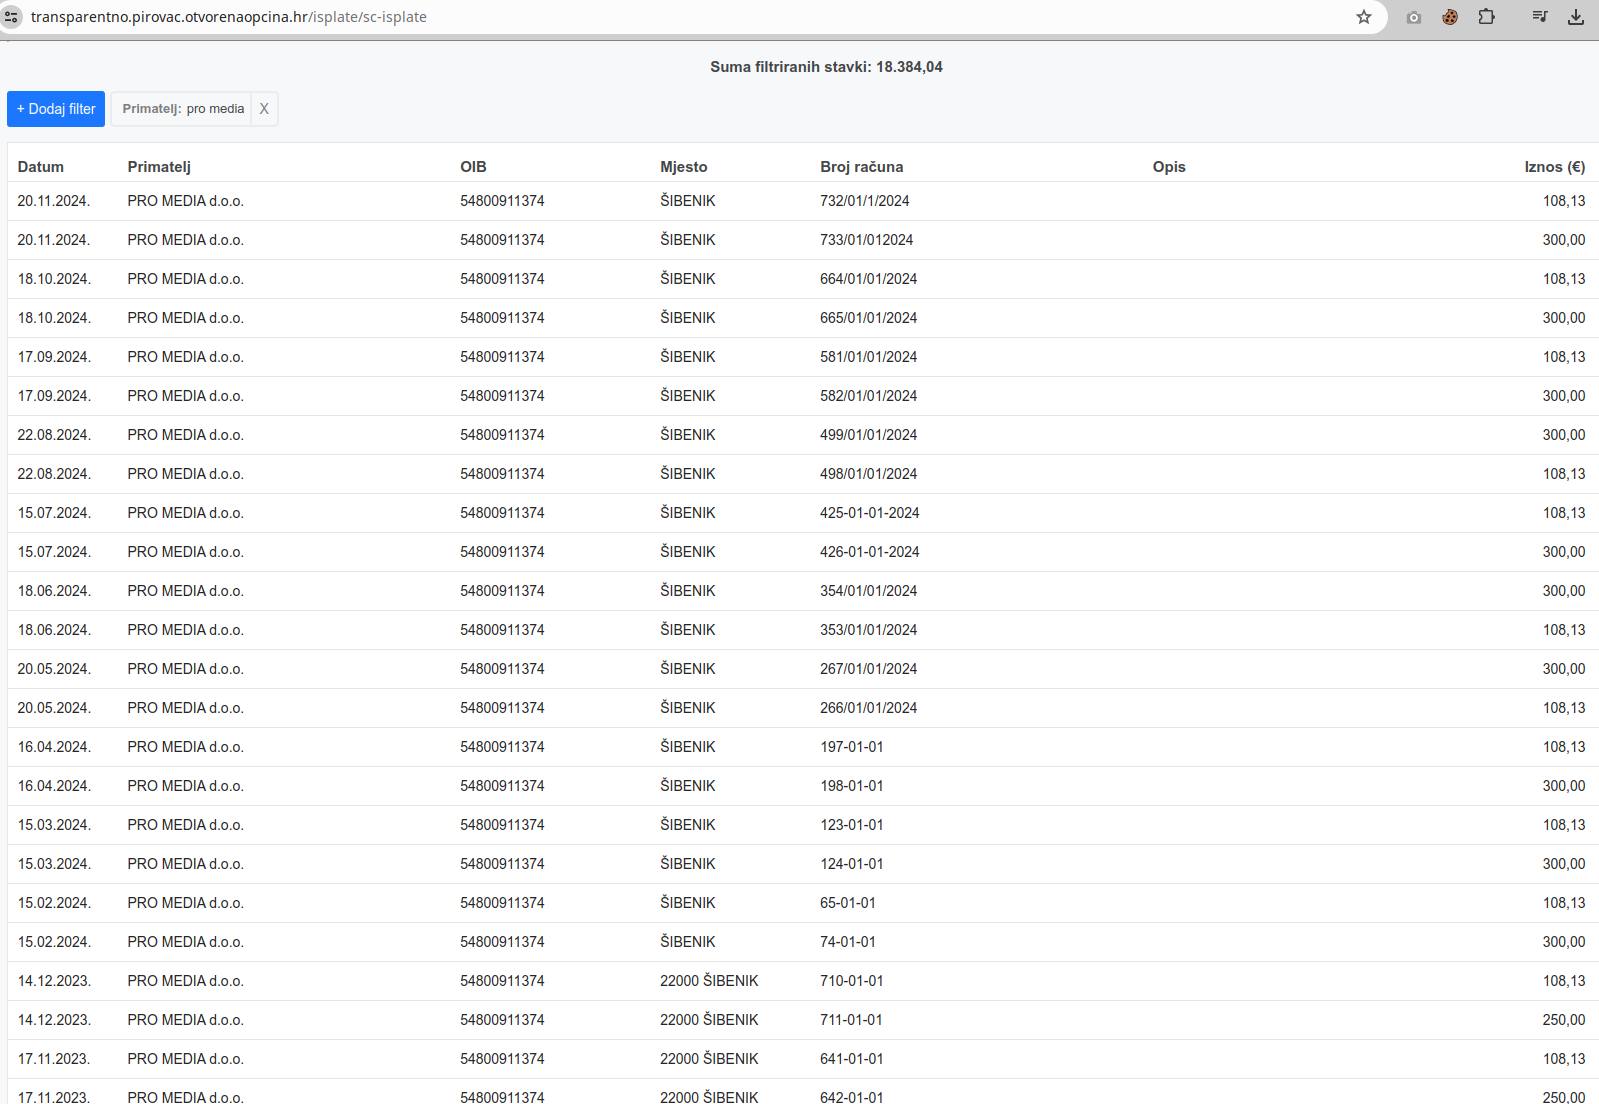Open the browser downloads icon
The image size is (1599, 1104).
[1576, 17]
